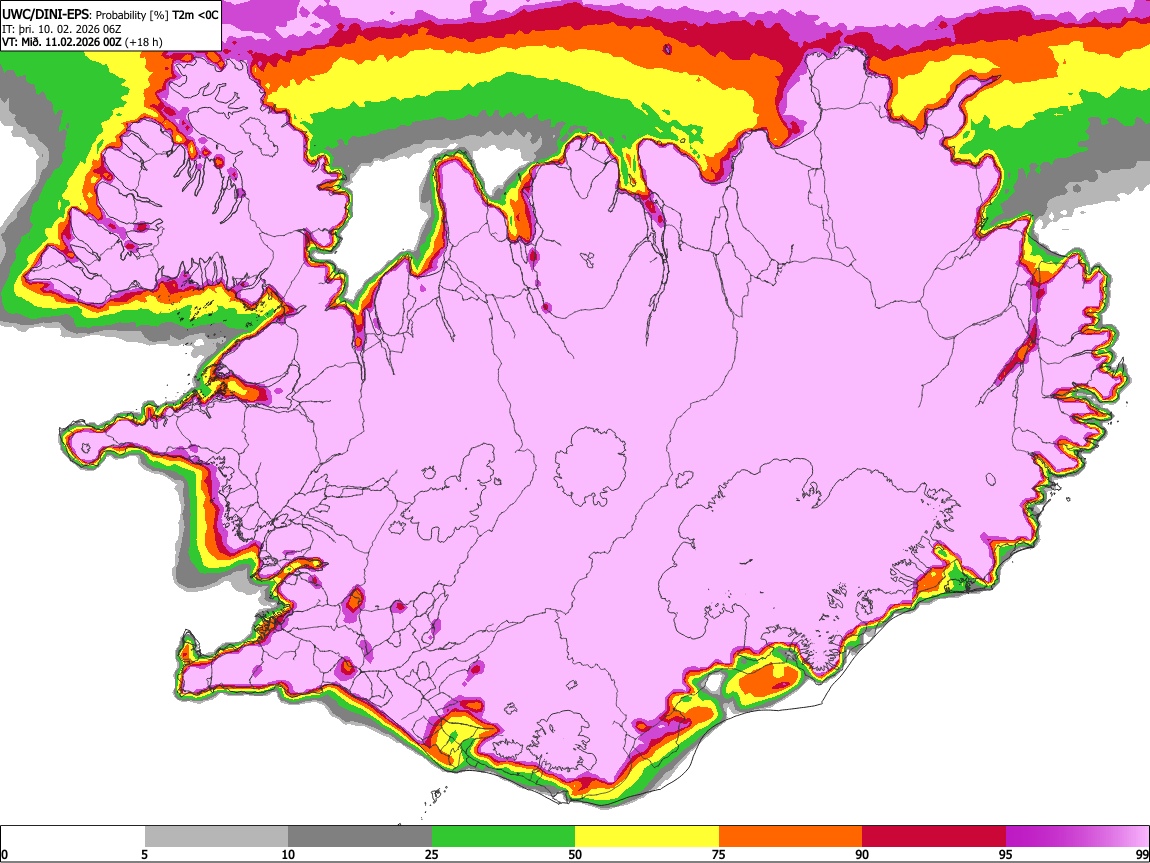This screenshot has width=1150, height=863.
Task: Click legend tick label '50'
Action: (575, 855)
